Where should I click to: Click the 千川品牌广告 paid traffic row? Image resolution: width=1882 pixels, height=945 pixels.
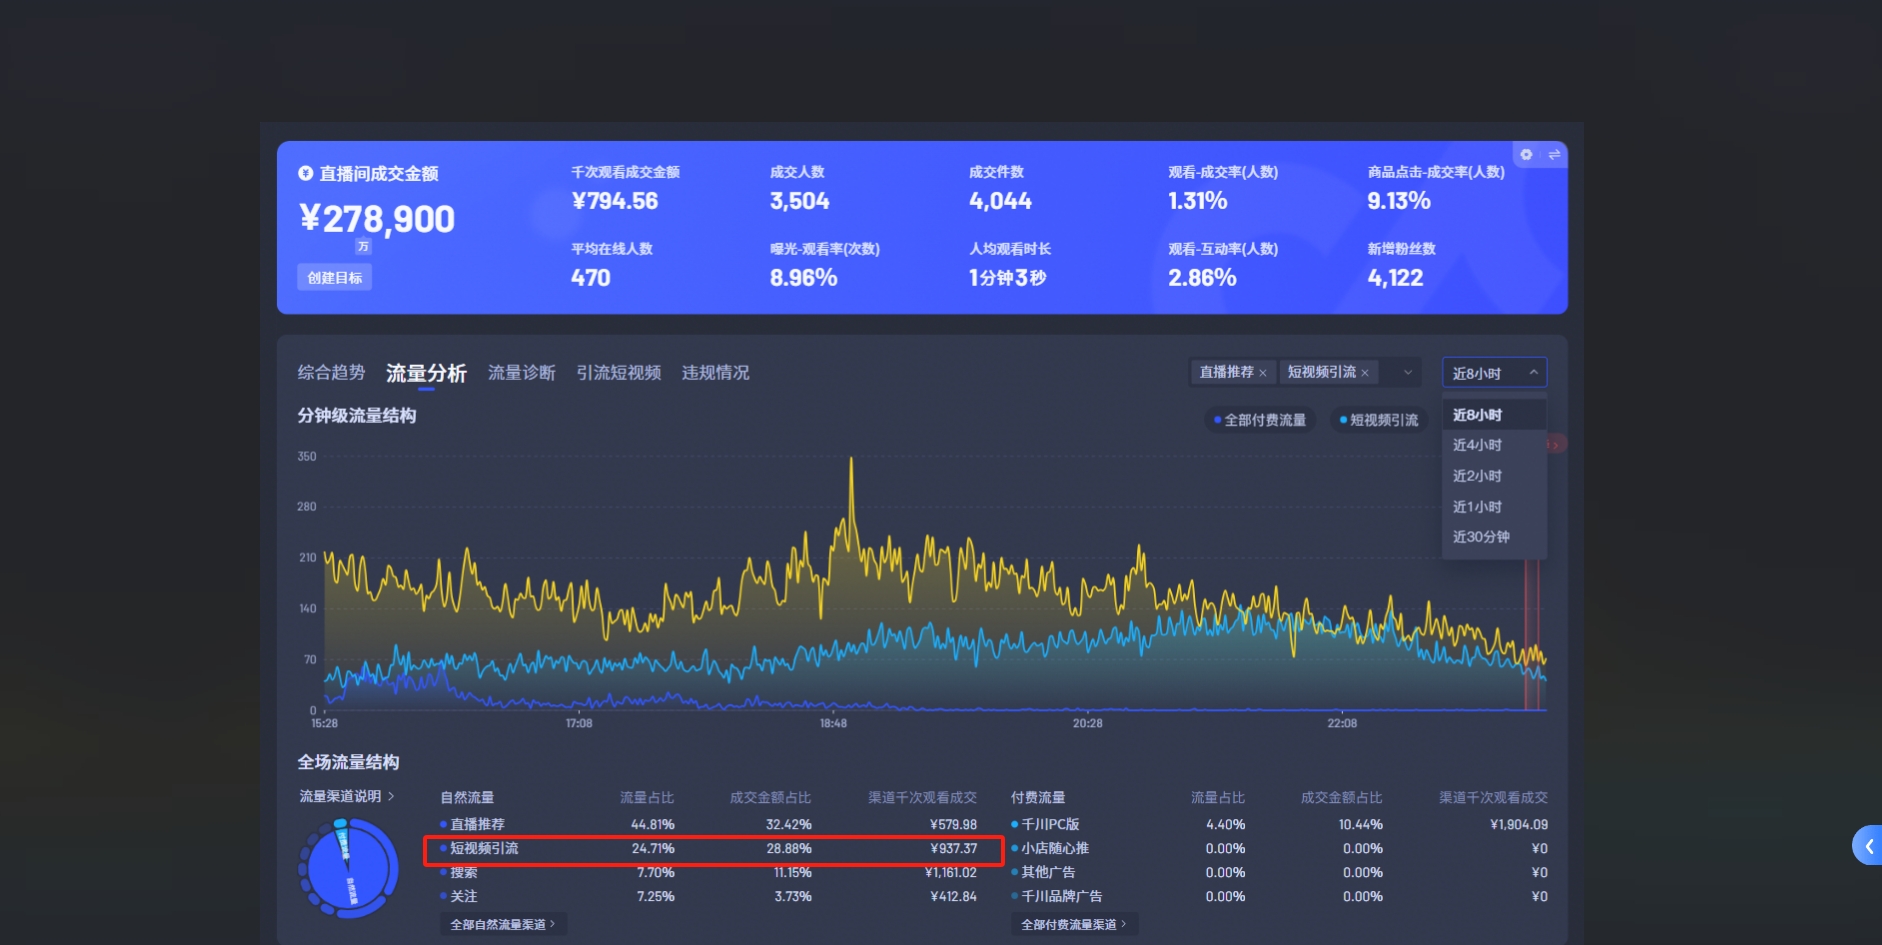coord(1279,896)
